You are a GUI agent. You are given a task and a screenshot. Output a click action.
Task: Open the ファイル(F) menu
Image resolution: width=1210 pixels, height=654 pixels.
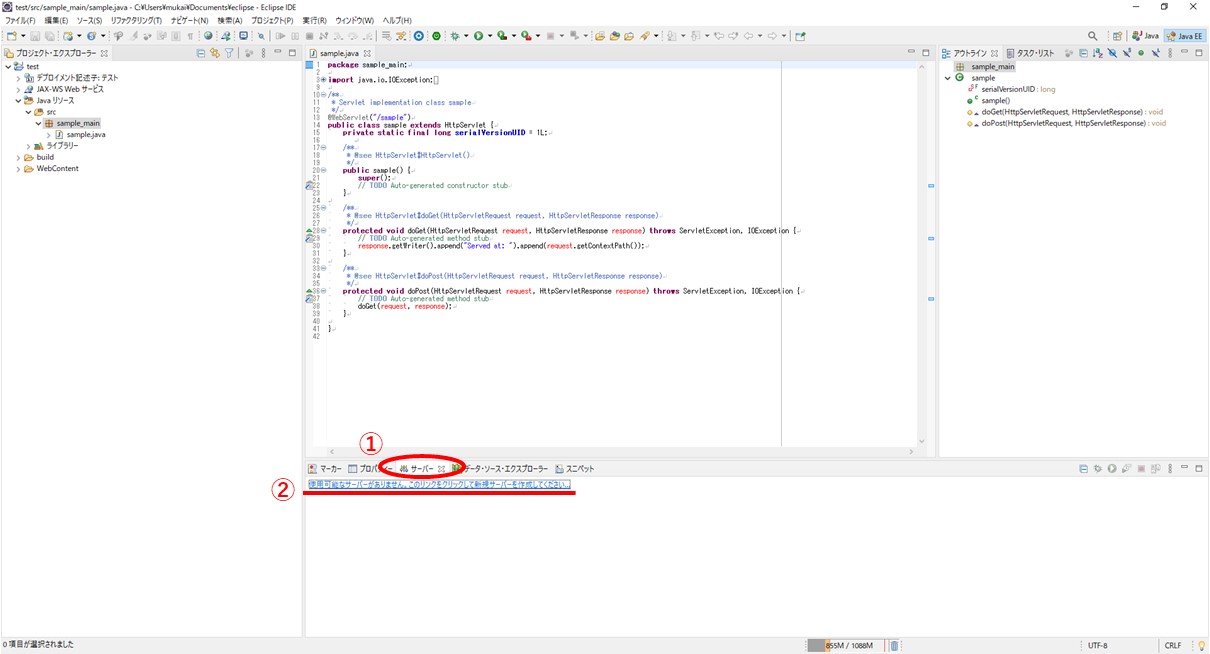tap(20, 20)
